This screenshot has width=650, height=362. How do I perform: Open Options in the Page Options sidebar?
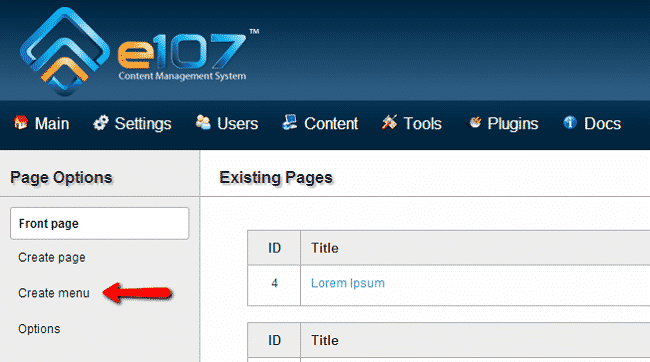tap(39, 329)
